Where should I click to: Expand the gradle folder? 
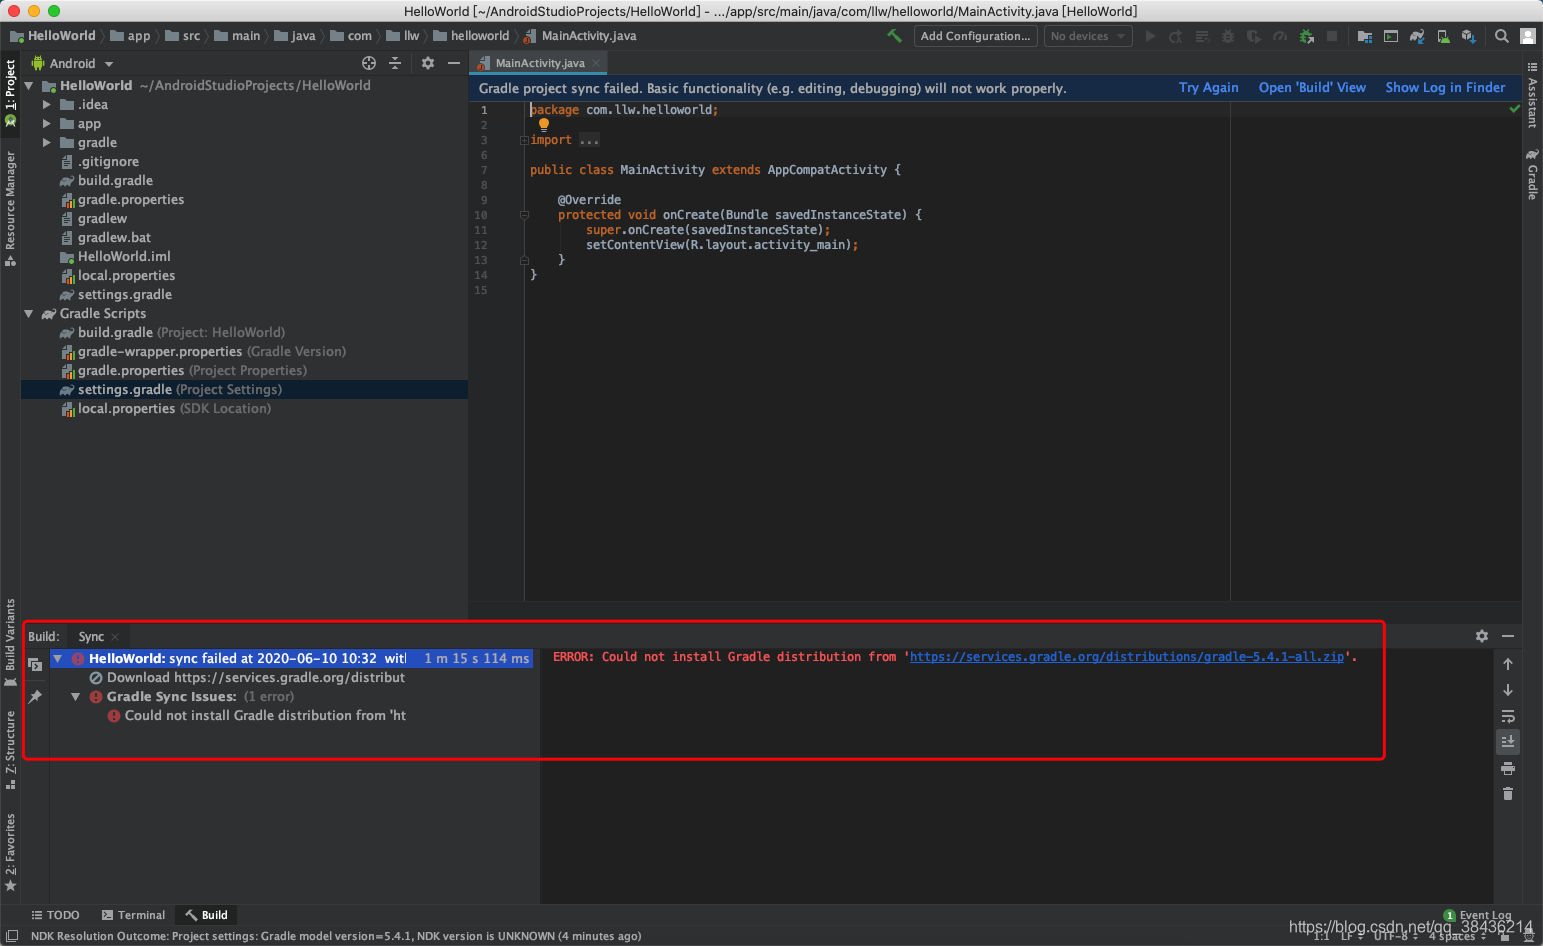47,142
